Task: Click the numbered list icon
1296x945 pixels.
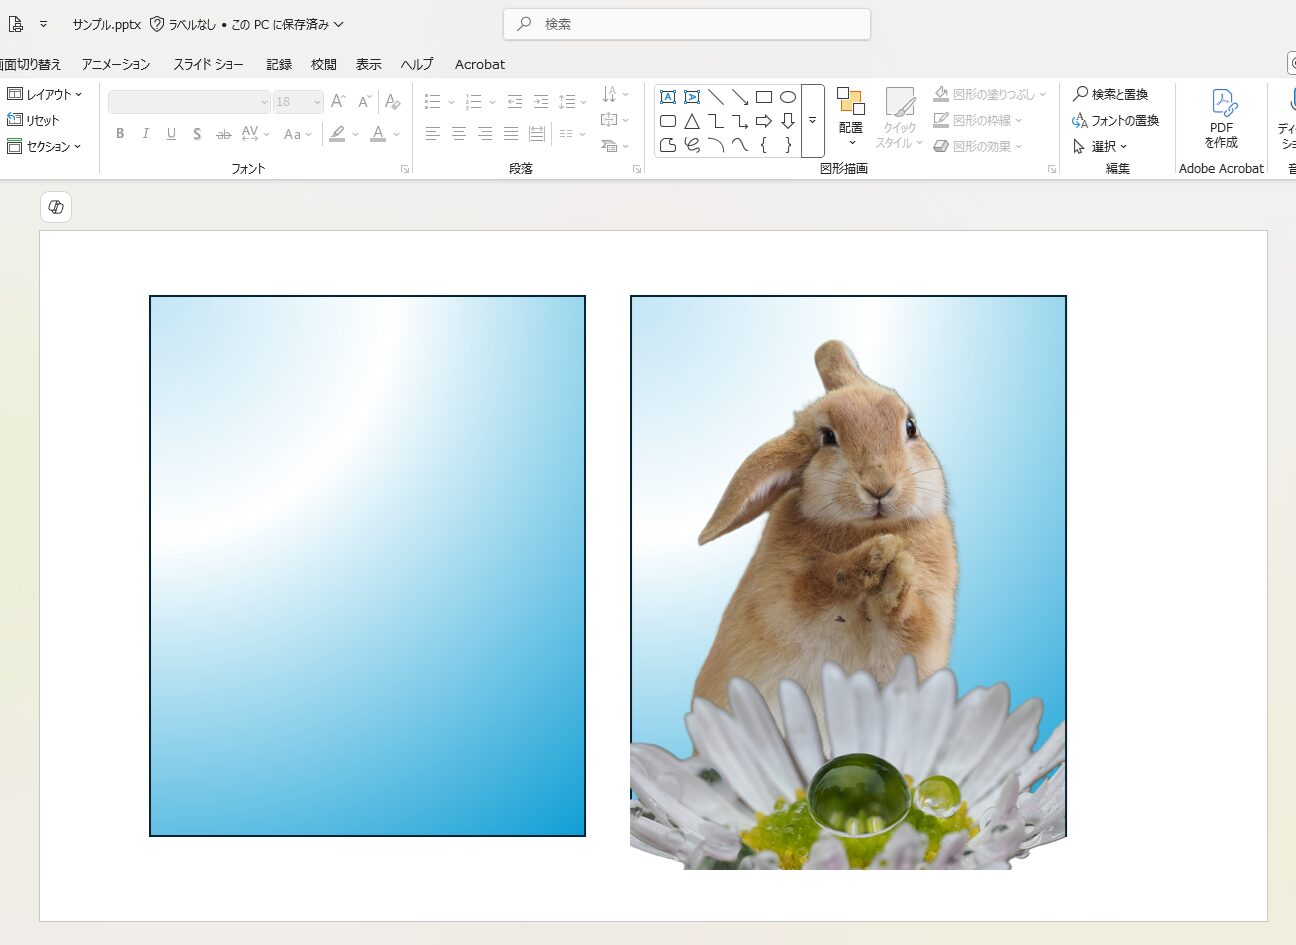Action: click(x=474, y=102)
